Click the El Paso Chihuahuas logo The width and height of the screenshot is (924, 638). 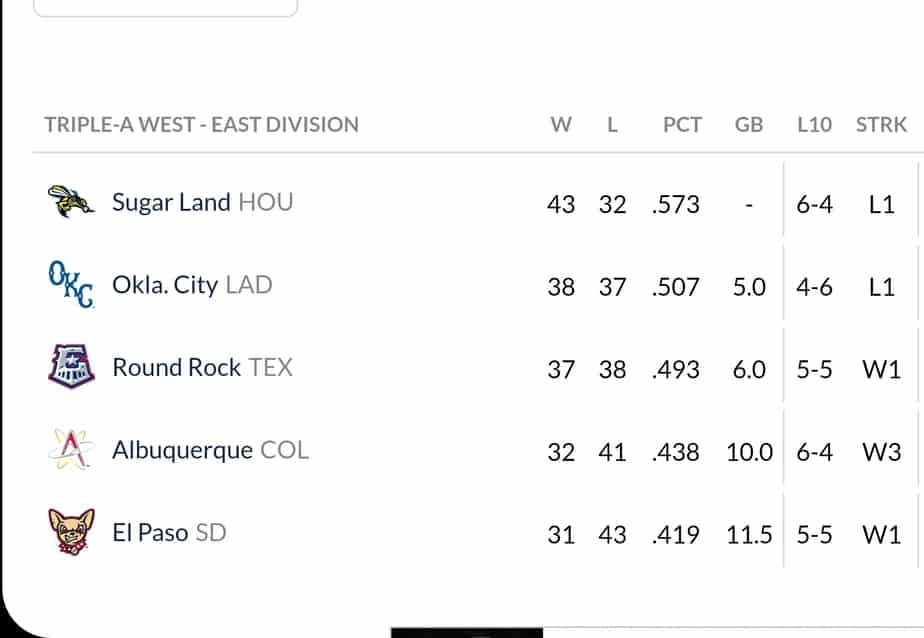[x=71, y=532]
